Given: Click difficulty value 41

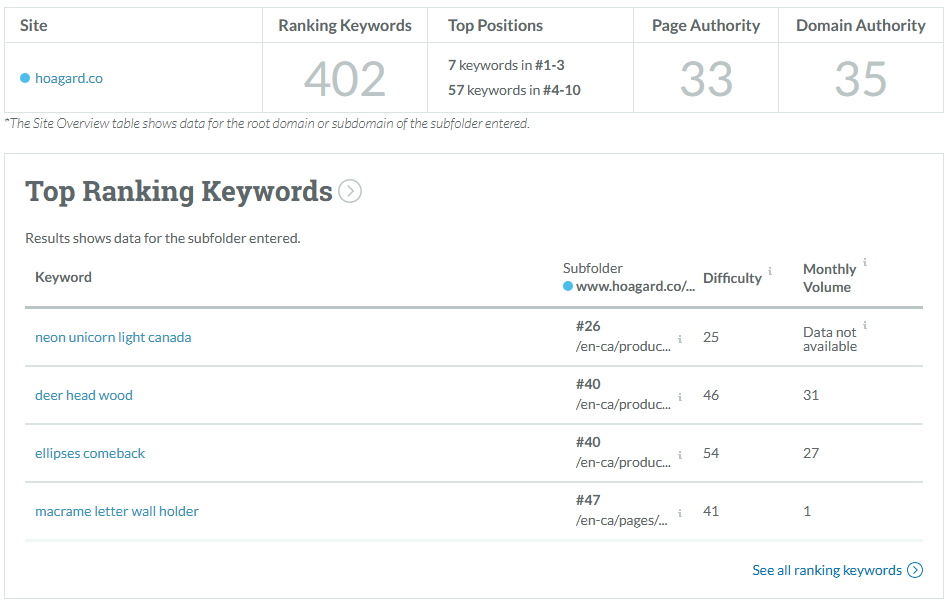Looking at the screenshot, I should click(711, 511).
